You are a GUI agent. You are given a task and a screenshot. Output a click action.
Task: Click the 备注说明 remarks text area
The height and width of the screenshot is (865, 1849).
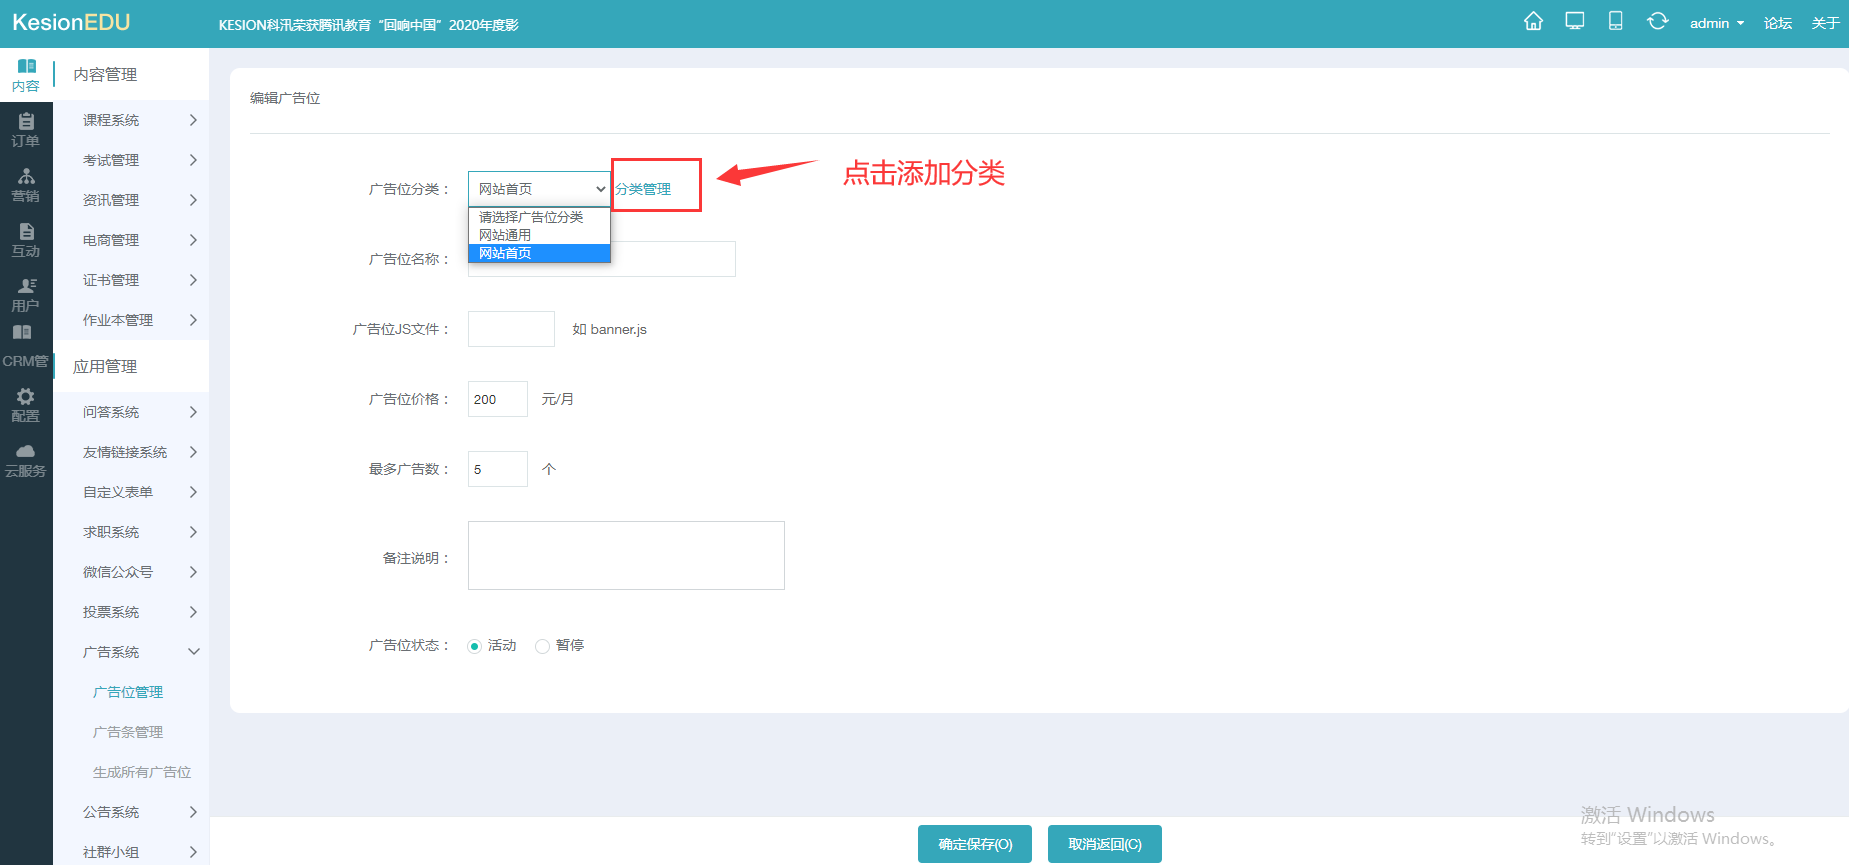[x=626, y=555]
